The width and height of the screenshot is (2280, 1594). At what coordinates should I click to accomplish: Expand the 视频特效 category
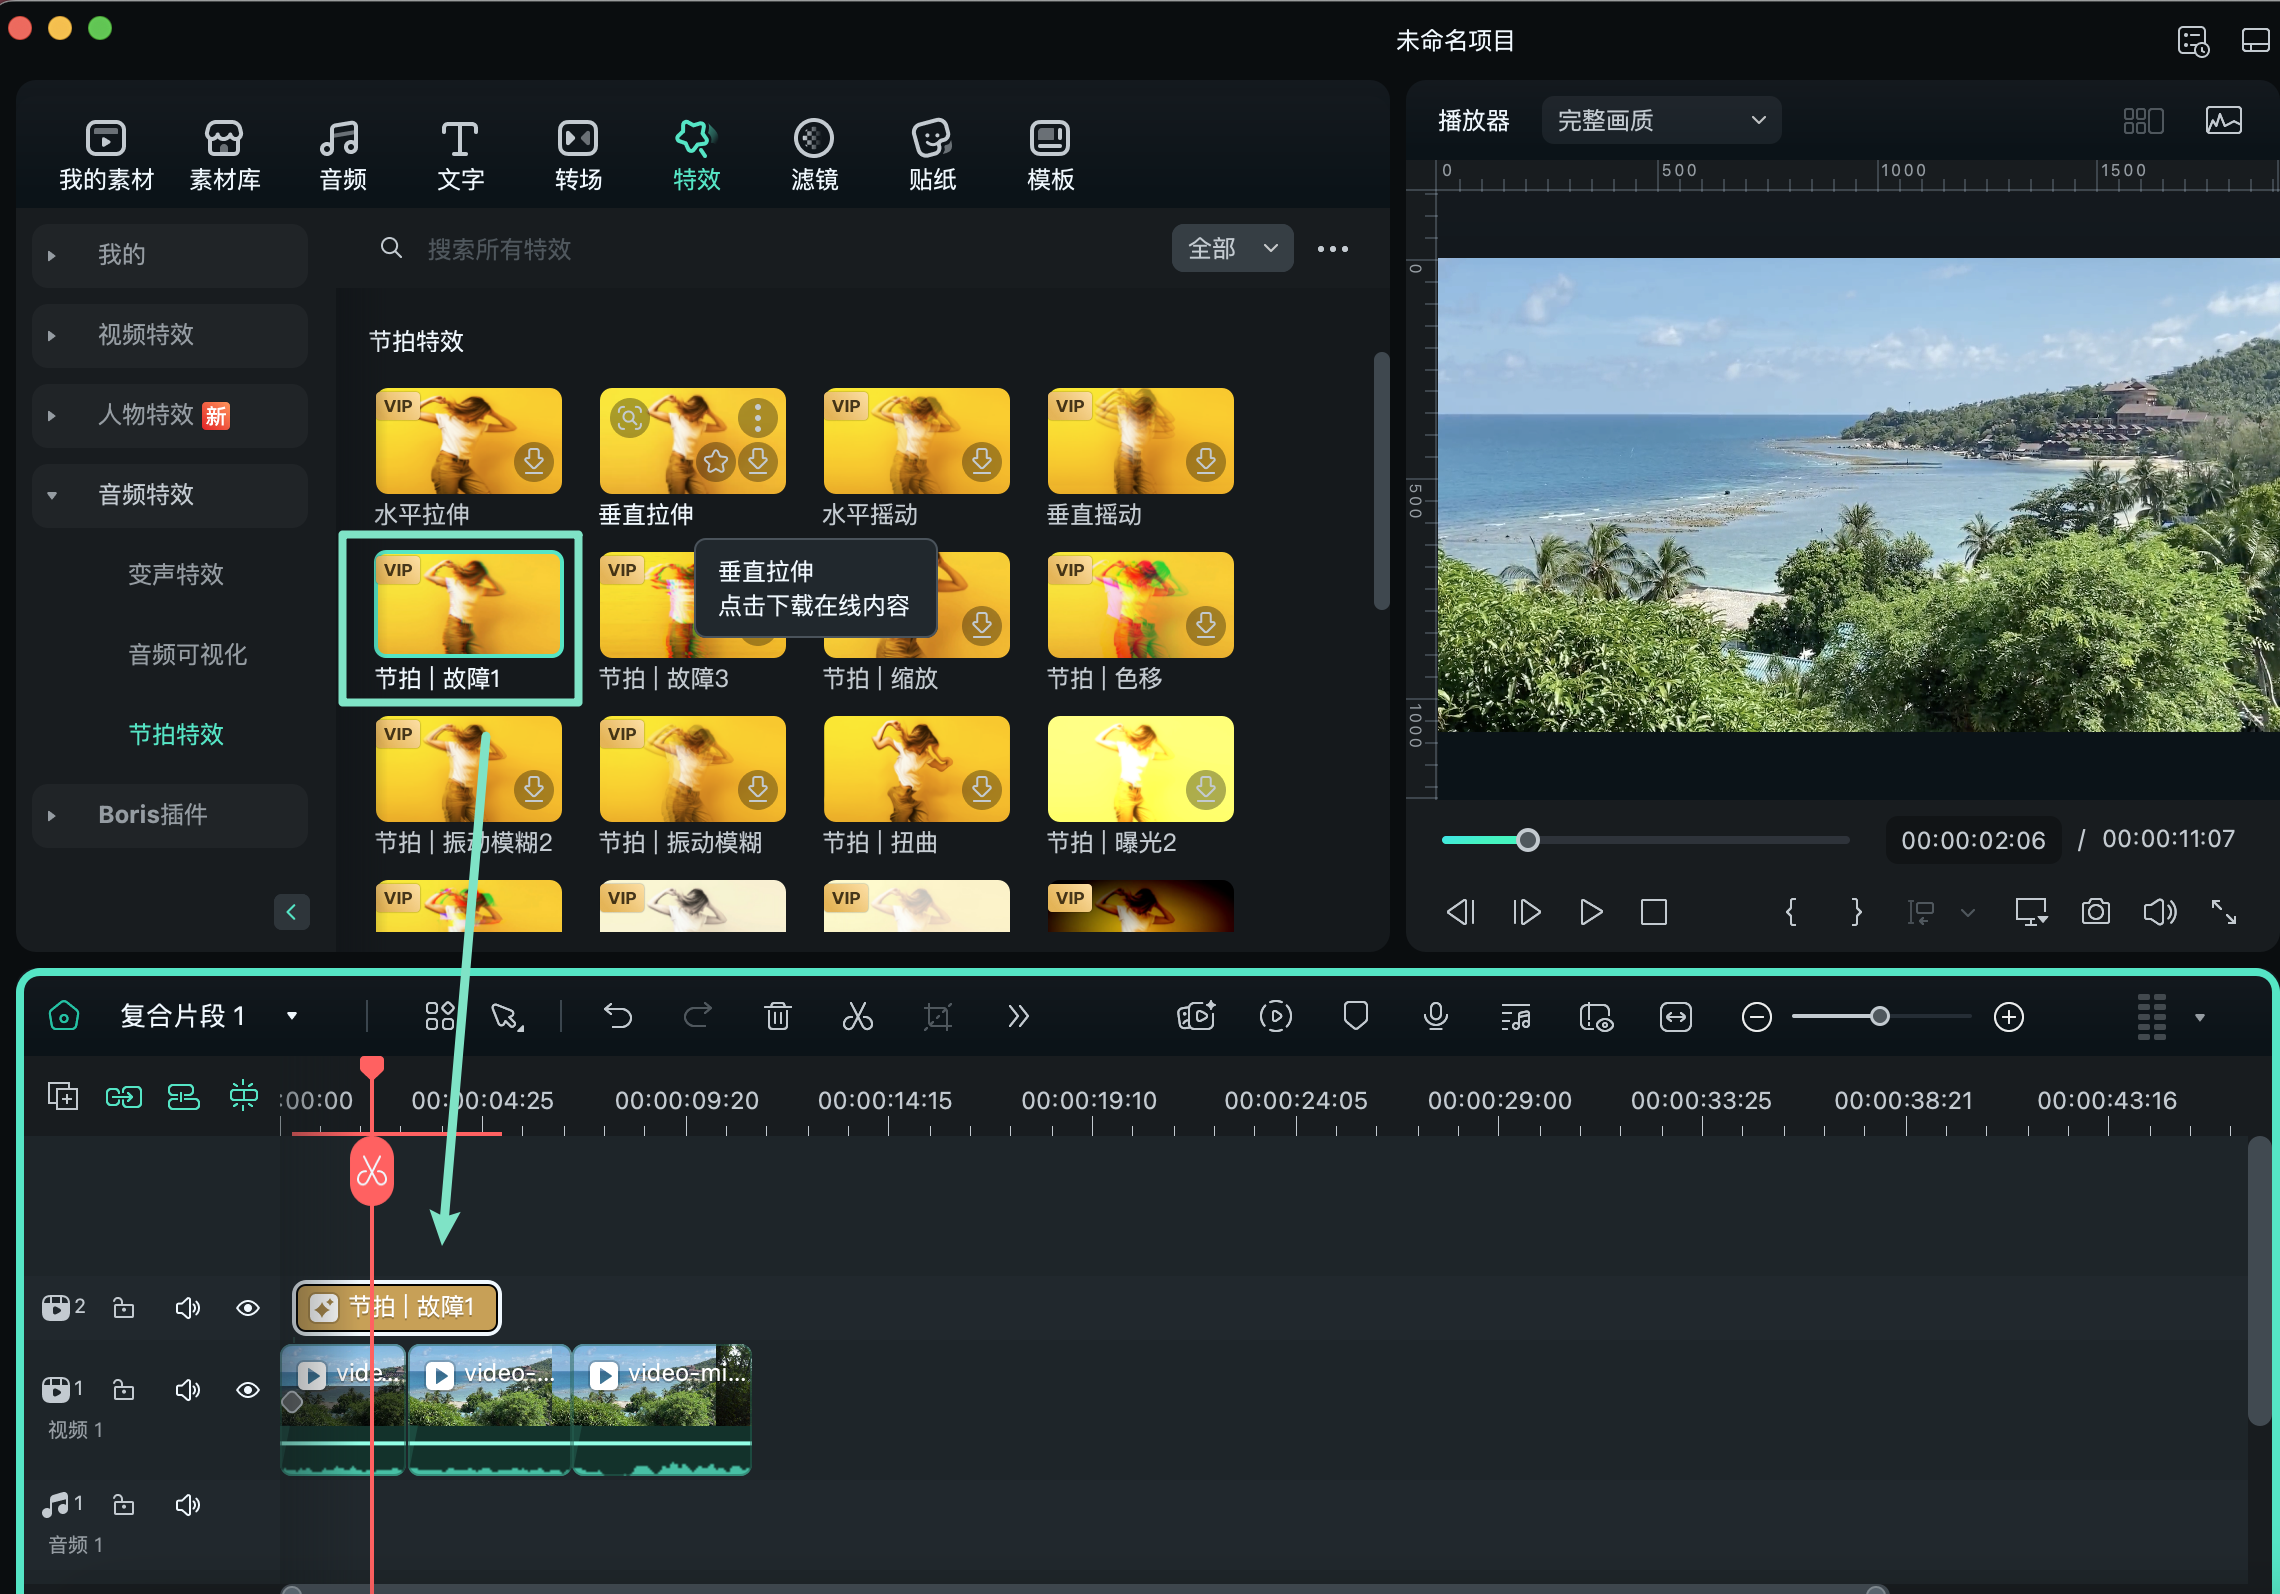146,335
